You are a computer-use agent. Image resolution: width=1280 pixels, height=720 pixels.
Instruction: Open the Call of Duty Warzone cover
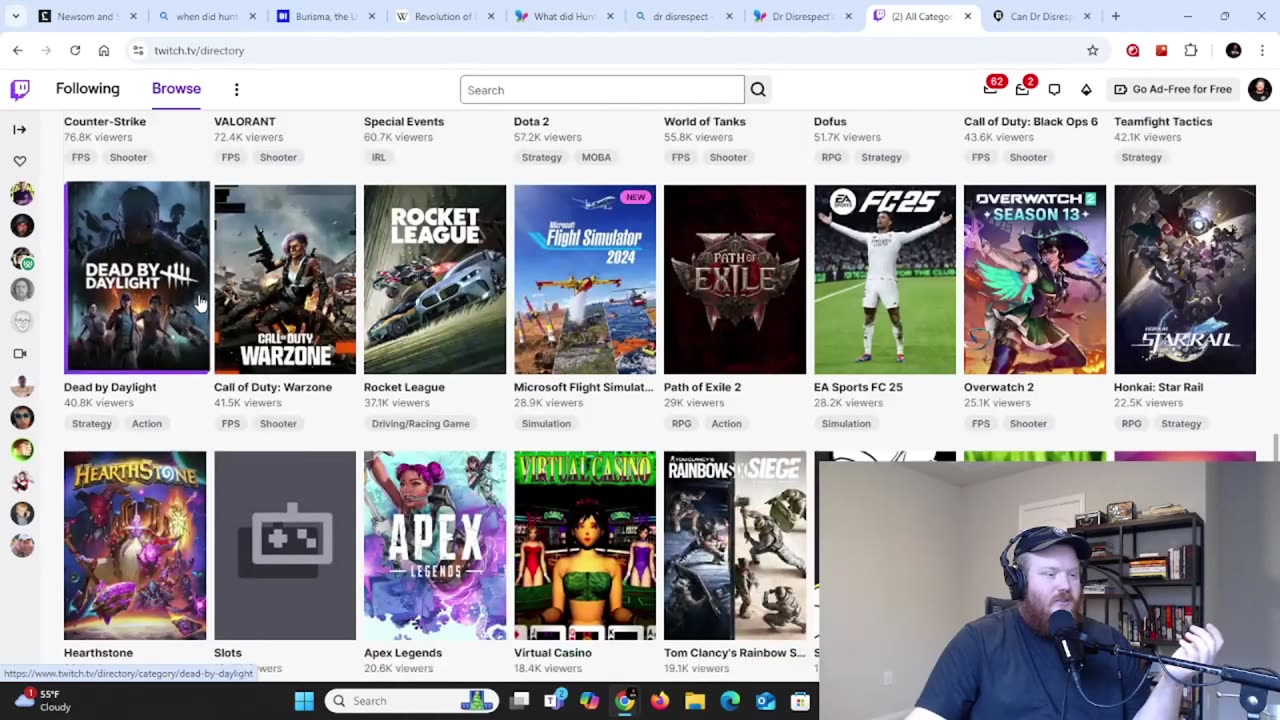(285, 279)
